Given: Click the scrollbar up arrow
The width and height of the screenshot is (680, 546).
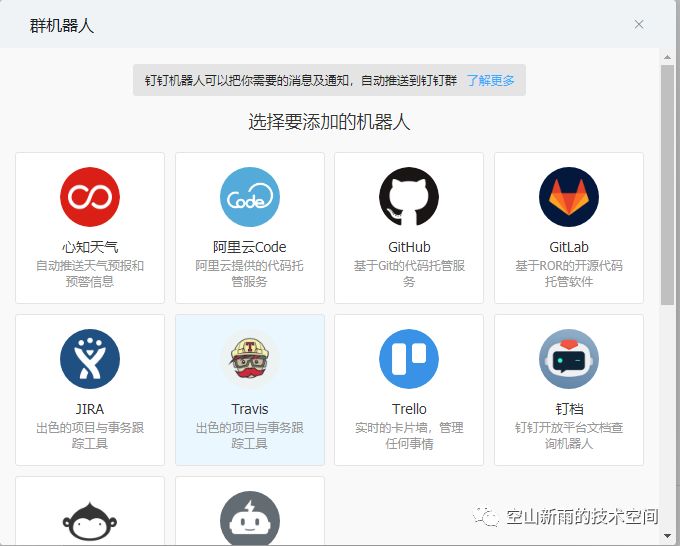Looking at the screenshot, I should tap(667, 57).
